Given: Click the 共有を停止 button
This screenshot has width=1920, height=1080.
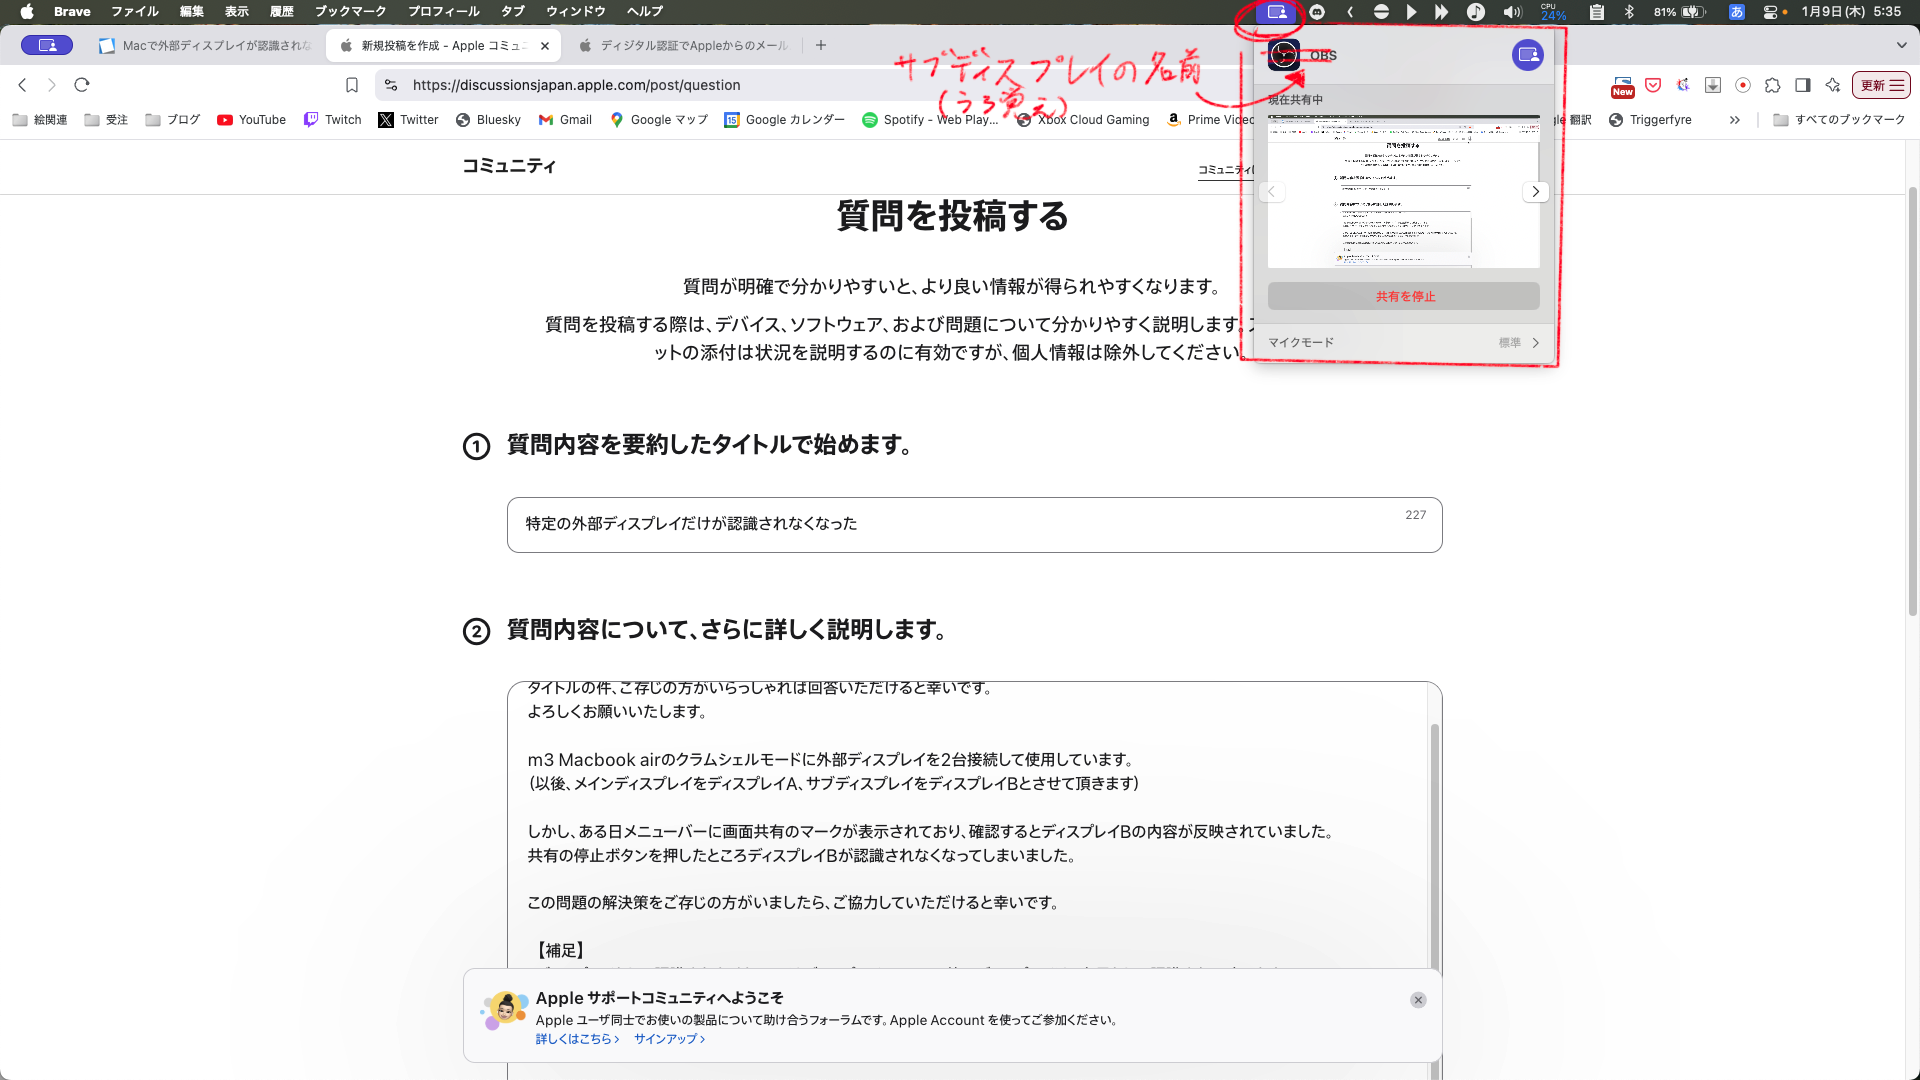Looking at the screenshot, I should pos(1404,296).
